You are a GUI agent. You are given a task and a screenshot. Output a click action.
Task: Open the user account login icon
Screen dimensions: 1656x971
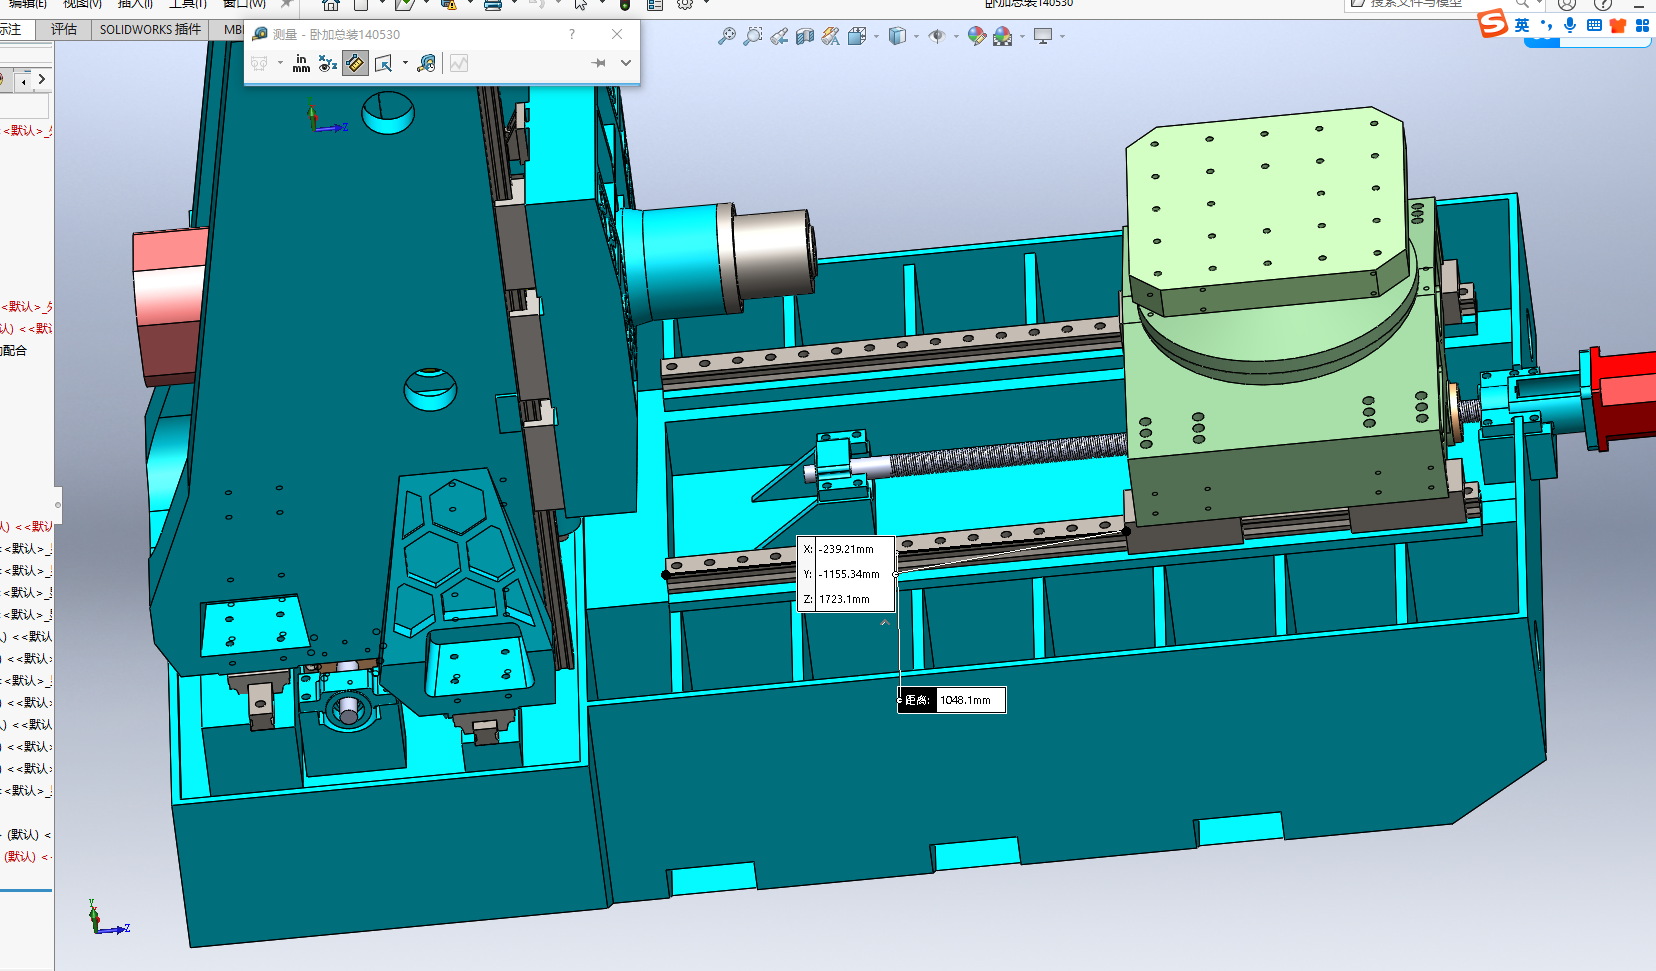tap(1567, 4)
